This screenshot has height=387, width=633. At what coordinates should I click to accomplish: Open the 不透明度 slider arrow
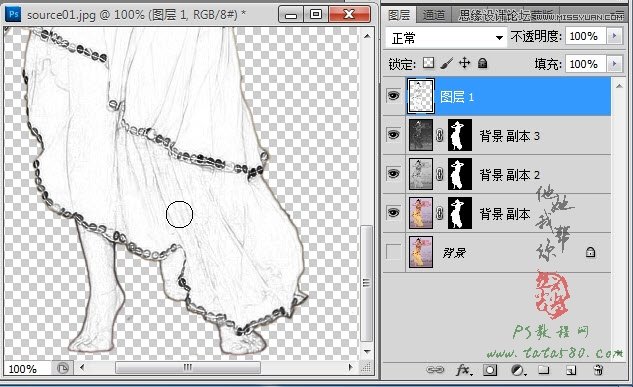coord(614,36)
